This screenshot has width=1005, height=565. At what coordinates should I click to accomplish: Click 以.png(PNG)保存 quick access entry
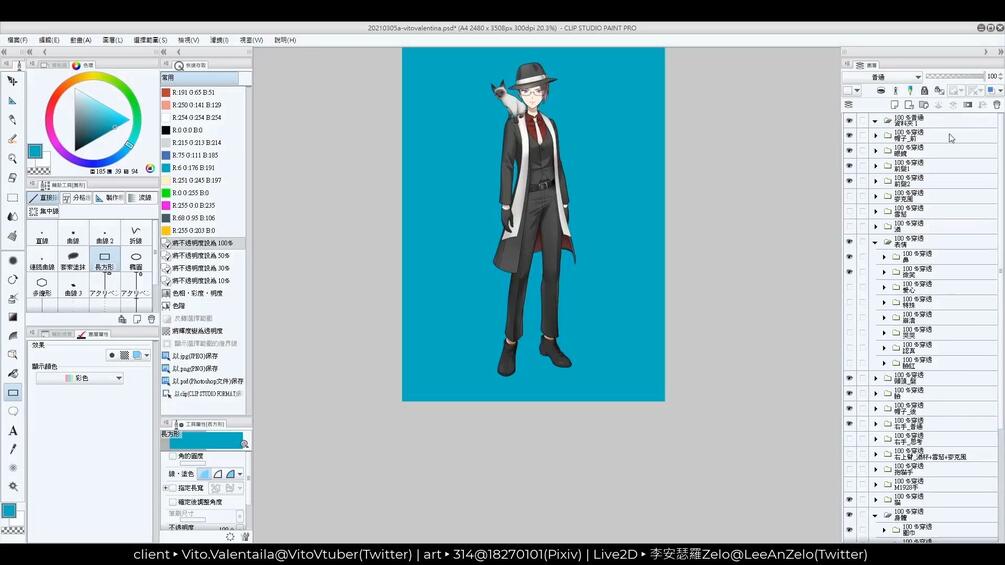(195, 369)
